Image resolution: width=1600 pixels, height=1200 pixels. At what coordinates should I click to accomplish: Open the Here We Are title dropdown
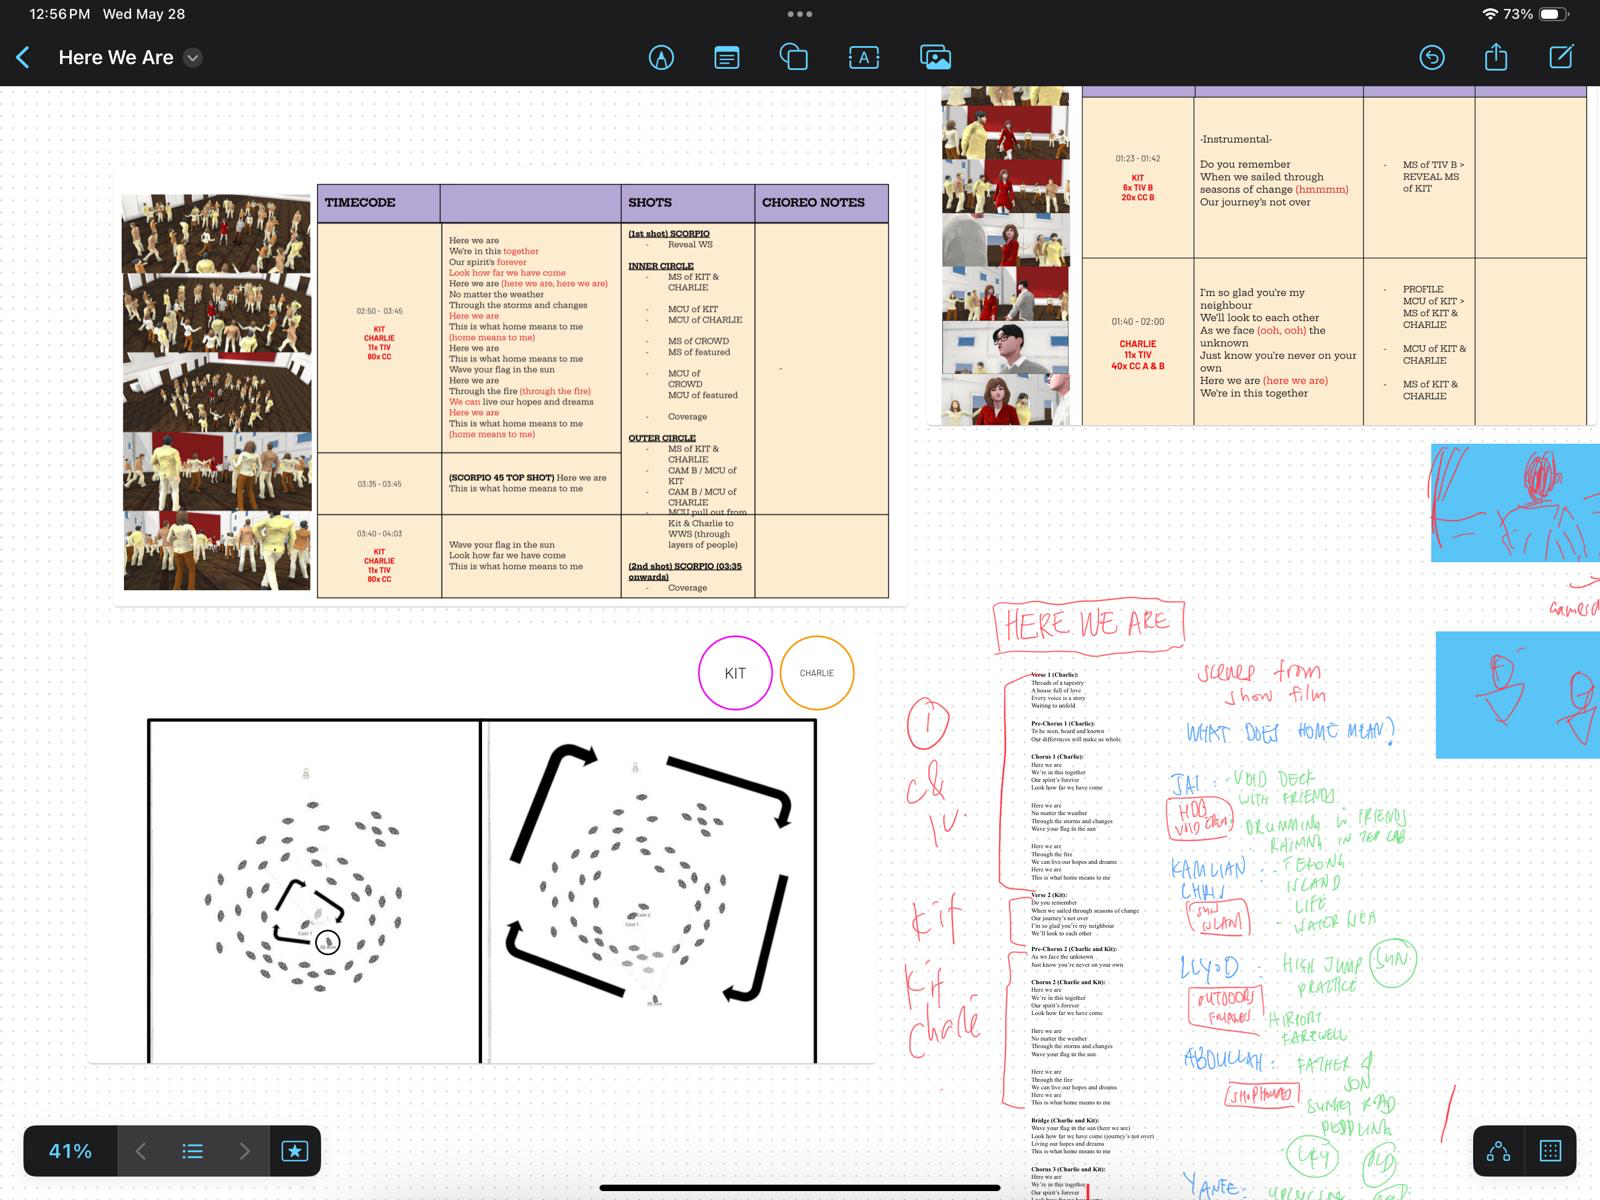193,58
